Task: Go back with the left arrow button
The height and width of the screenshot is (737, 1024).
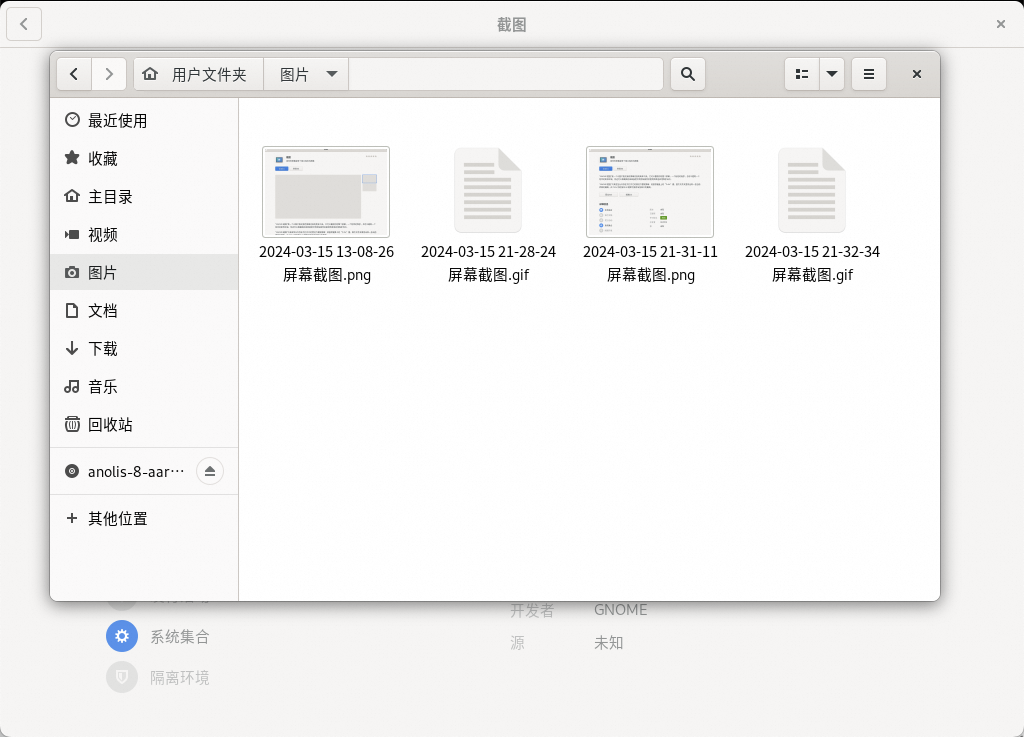Action: (74, 74)
